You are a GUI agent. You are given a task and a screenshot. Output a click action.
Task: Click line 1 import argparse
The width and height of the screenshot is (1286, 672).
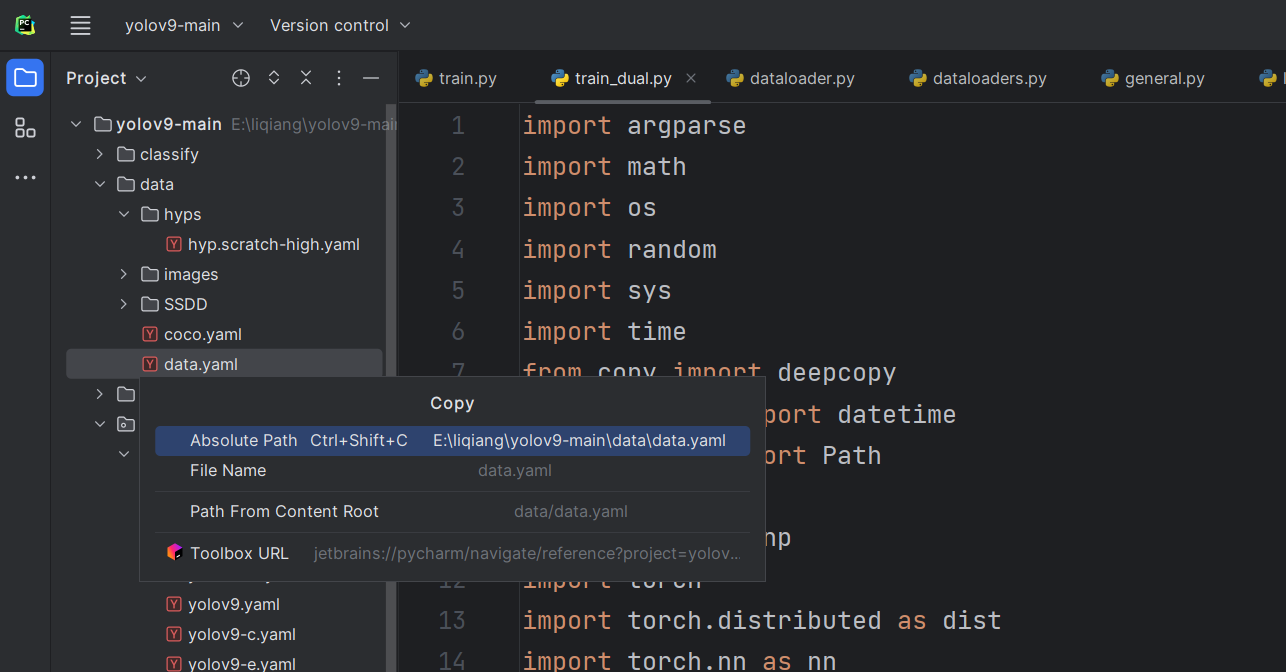coord(634,126)
